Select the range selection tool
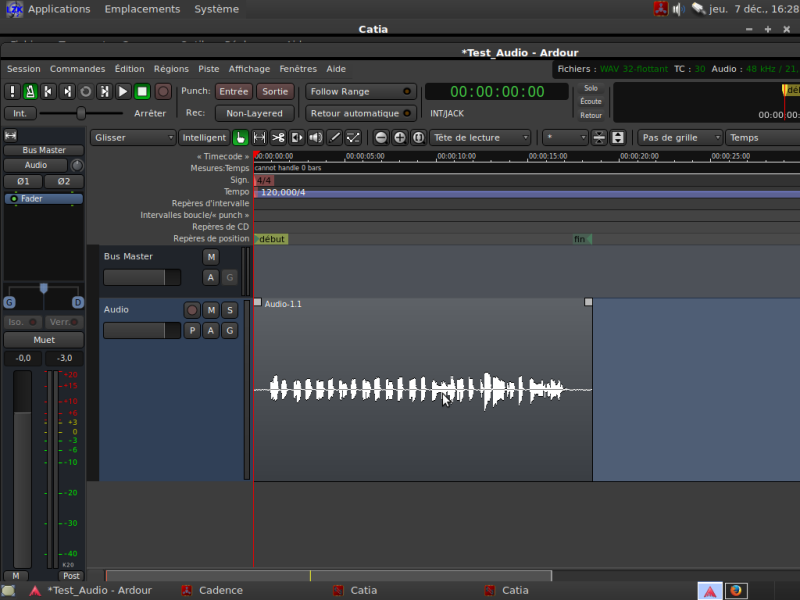 [x=260, y=138]
